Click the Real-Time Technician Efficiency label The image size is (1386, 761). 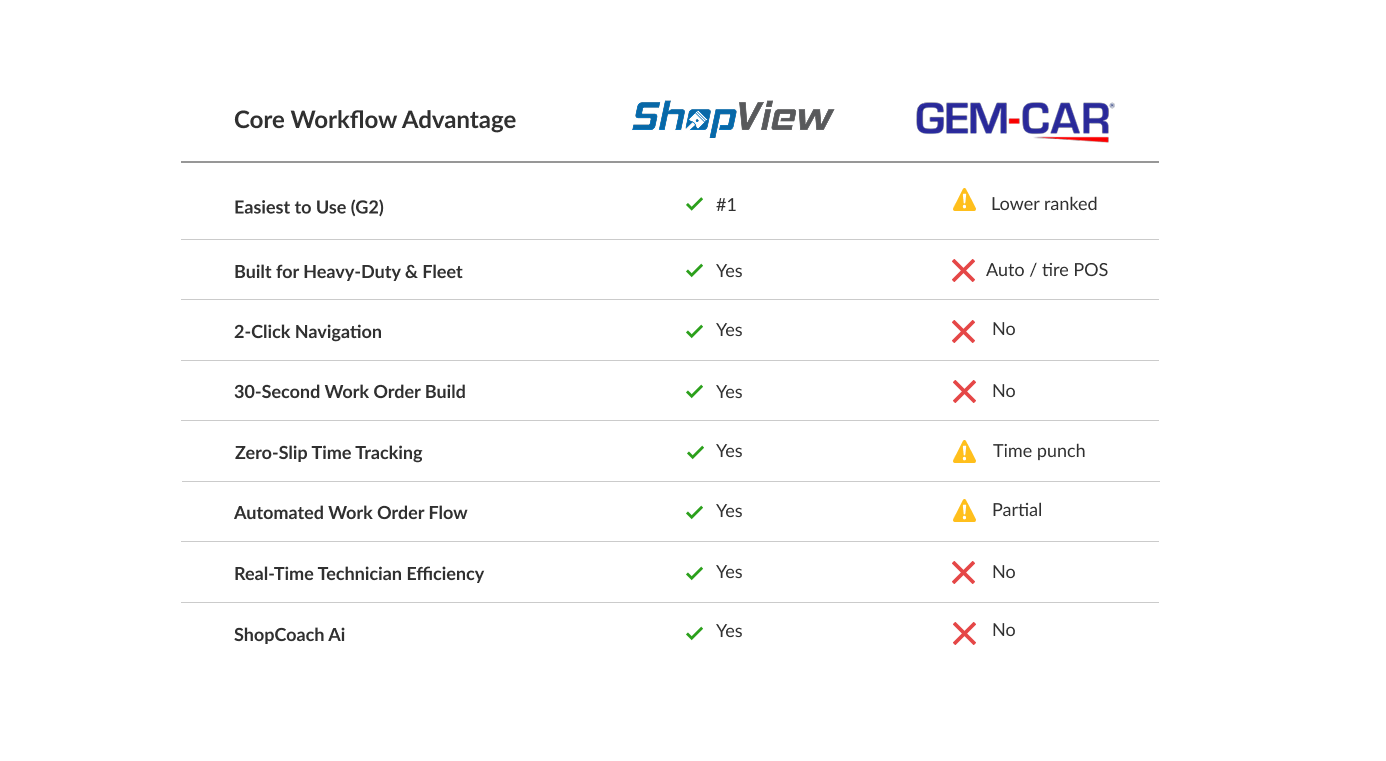pyautogui.click(x=359, y=574)
